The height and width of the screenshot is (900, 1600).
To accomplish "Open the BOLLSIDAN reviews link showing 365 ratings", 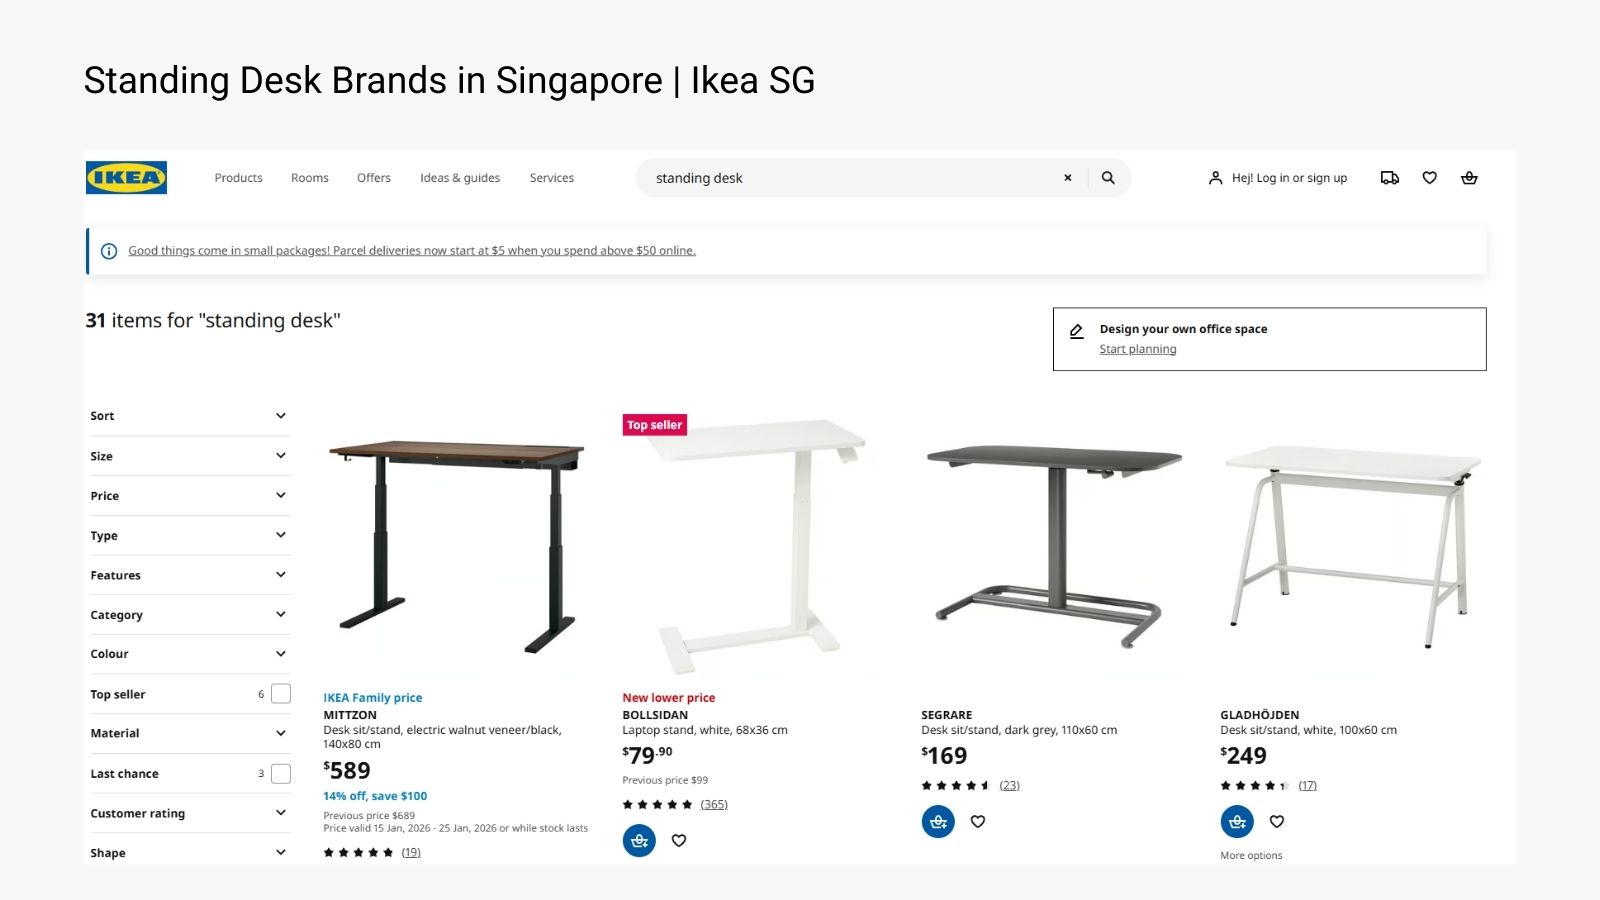I will click(x=714, y=803).
